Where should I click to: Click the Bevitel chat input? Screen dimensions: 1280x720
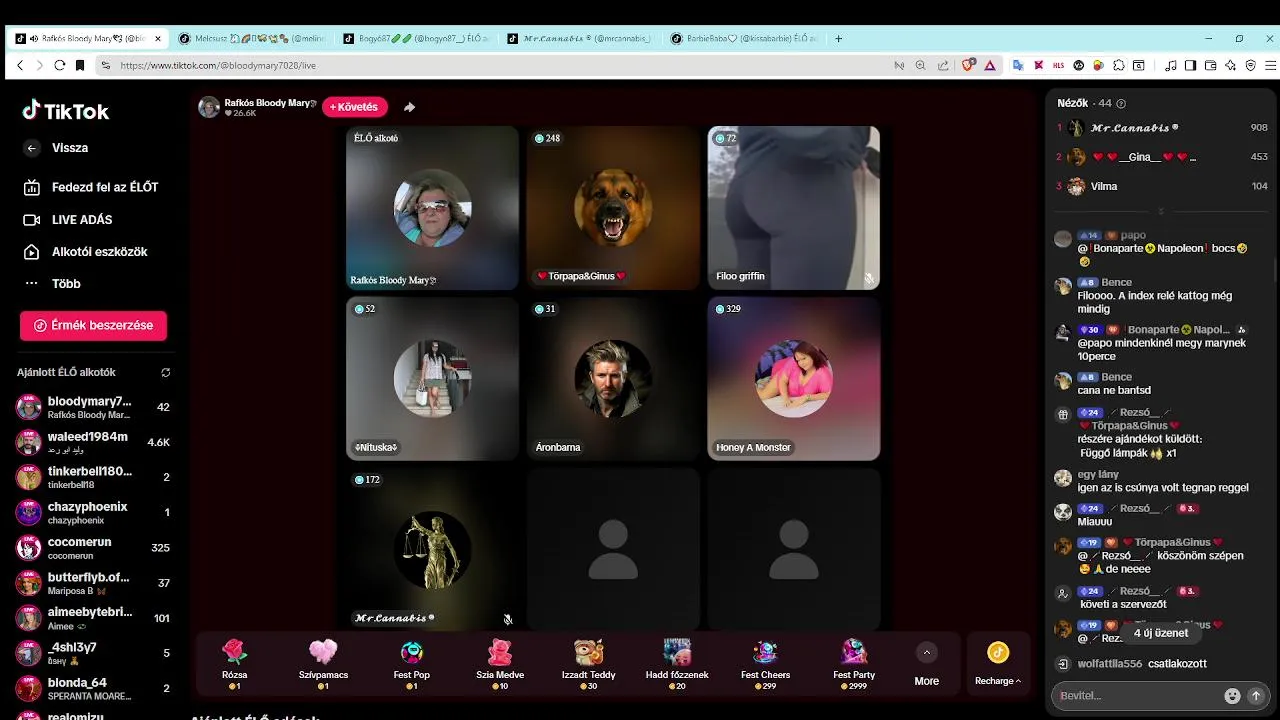coord(1140,695)
